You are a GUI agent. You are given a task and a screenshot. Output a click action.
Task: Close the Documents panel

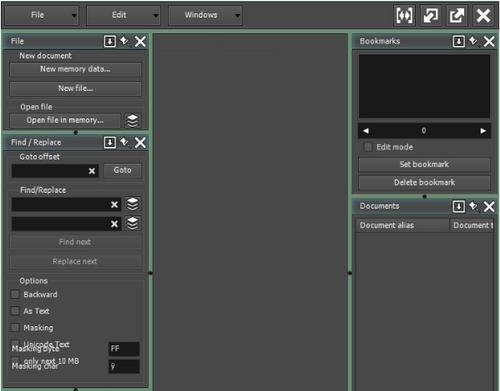coord(489,207)
